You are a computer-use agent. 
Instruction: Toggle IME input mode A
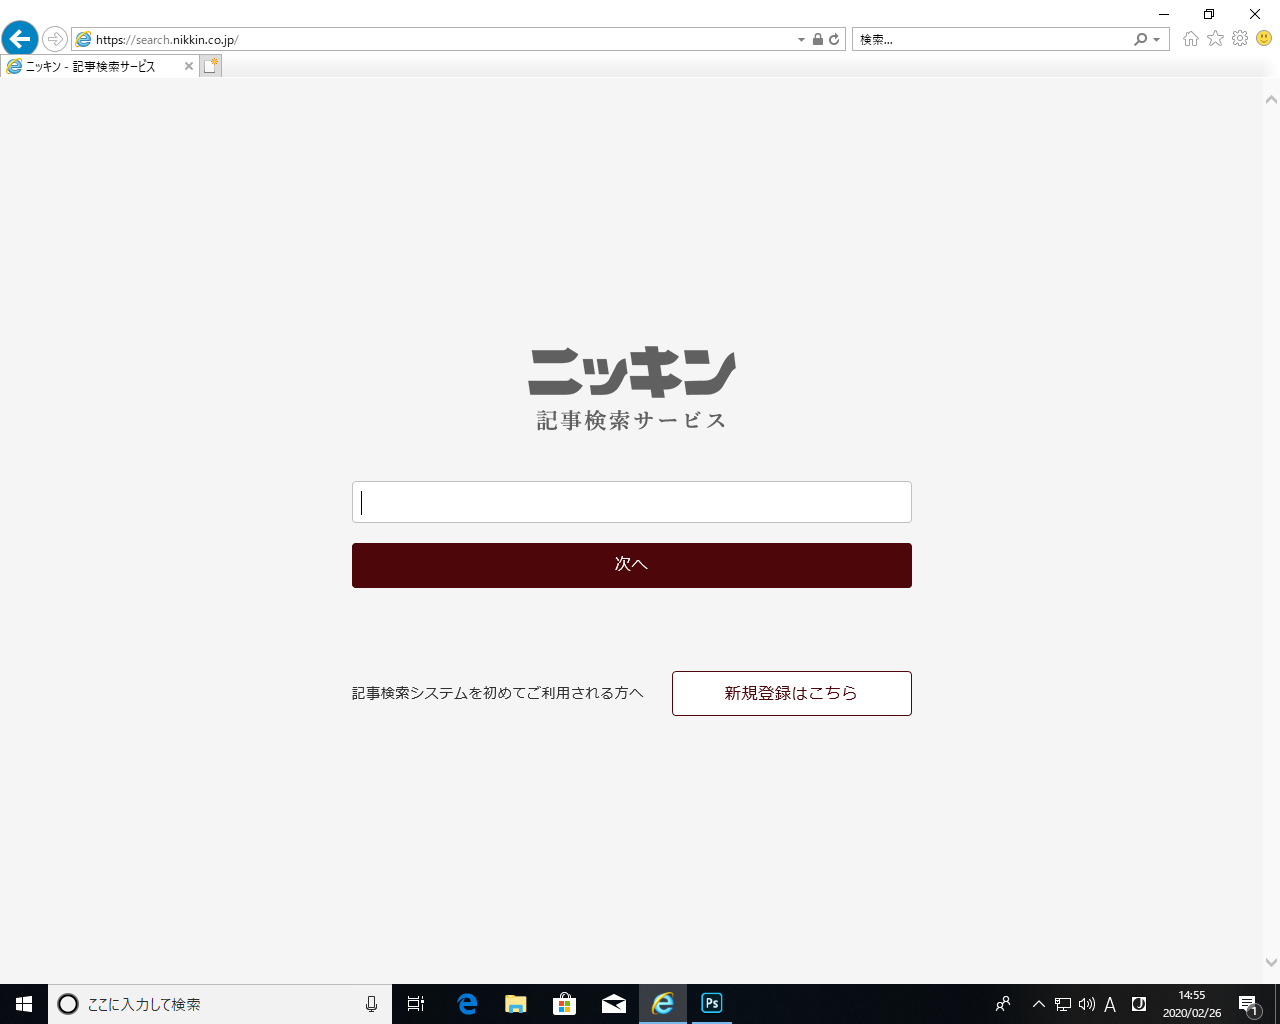coord(1110,1004)
